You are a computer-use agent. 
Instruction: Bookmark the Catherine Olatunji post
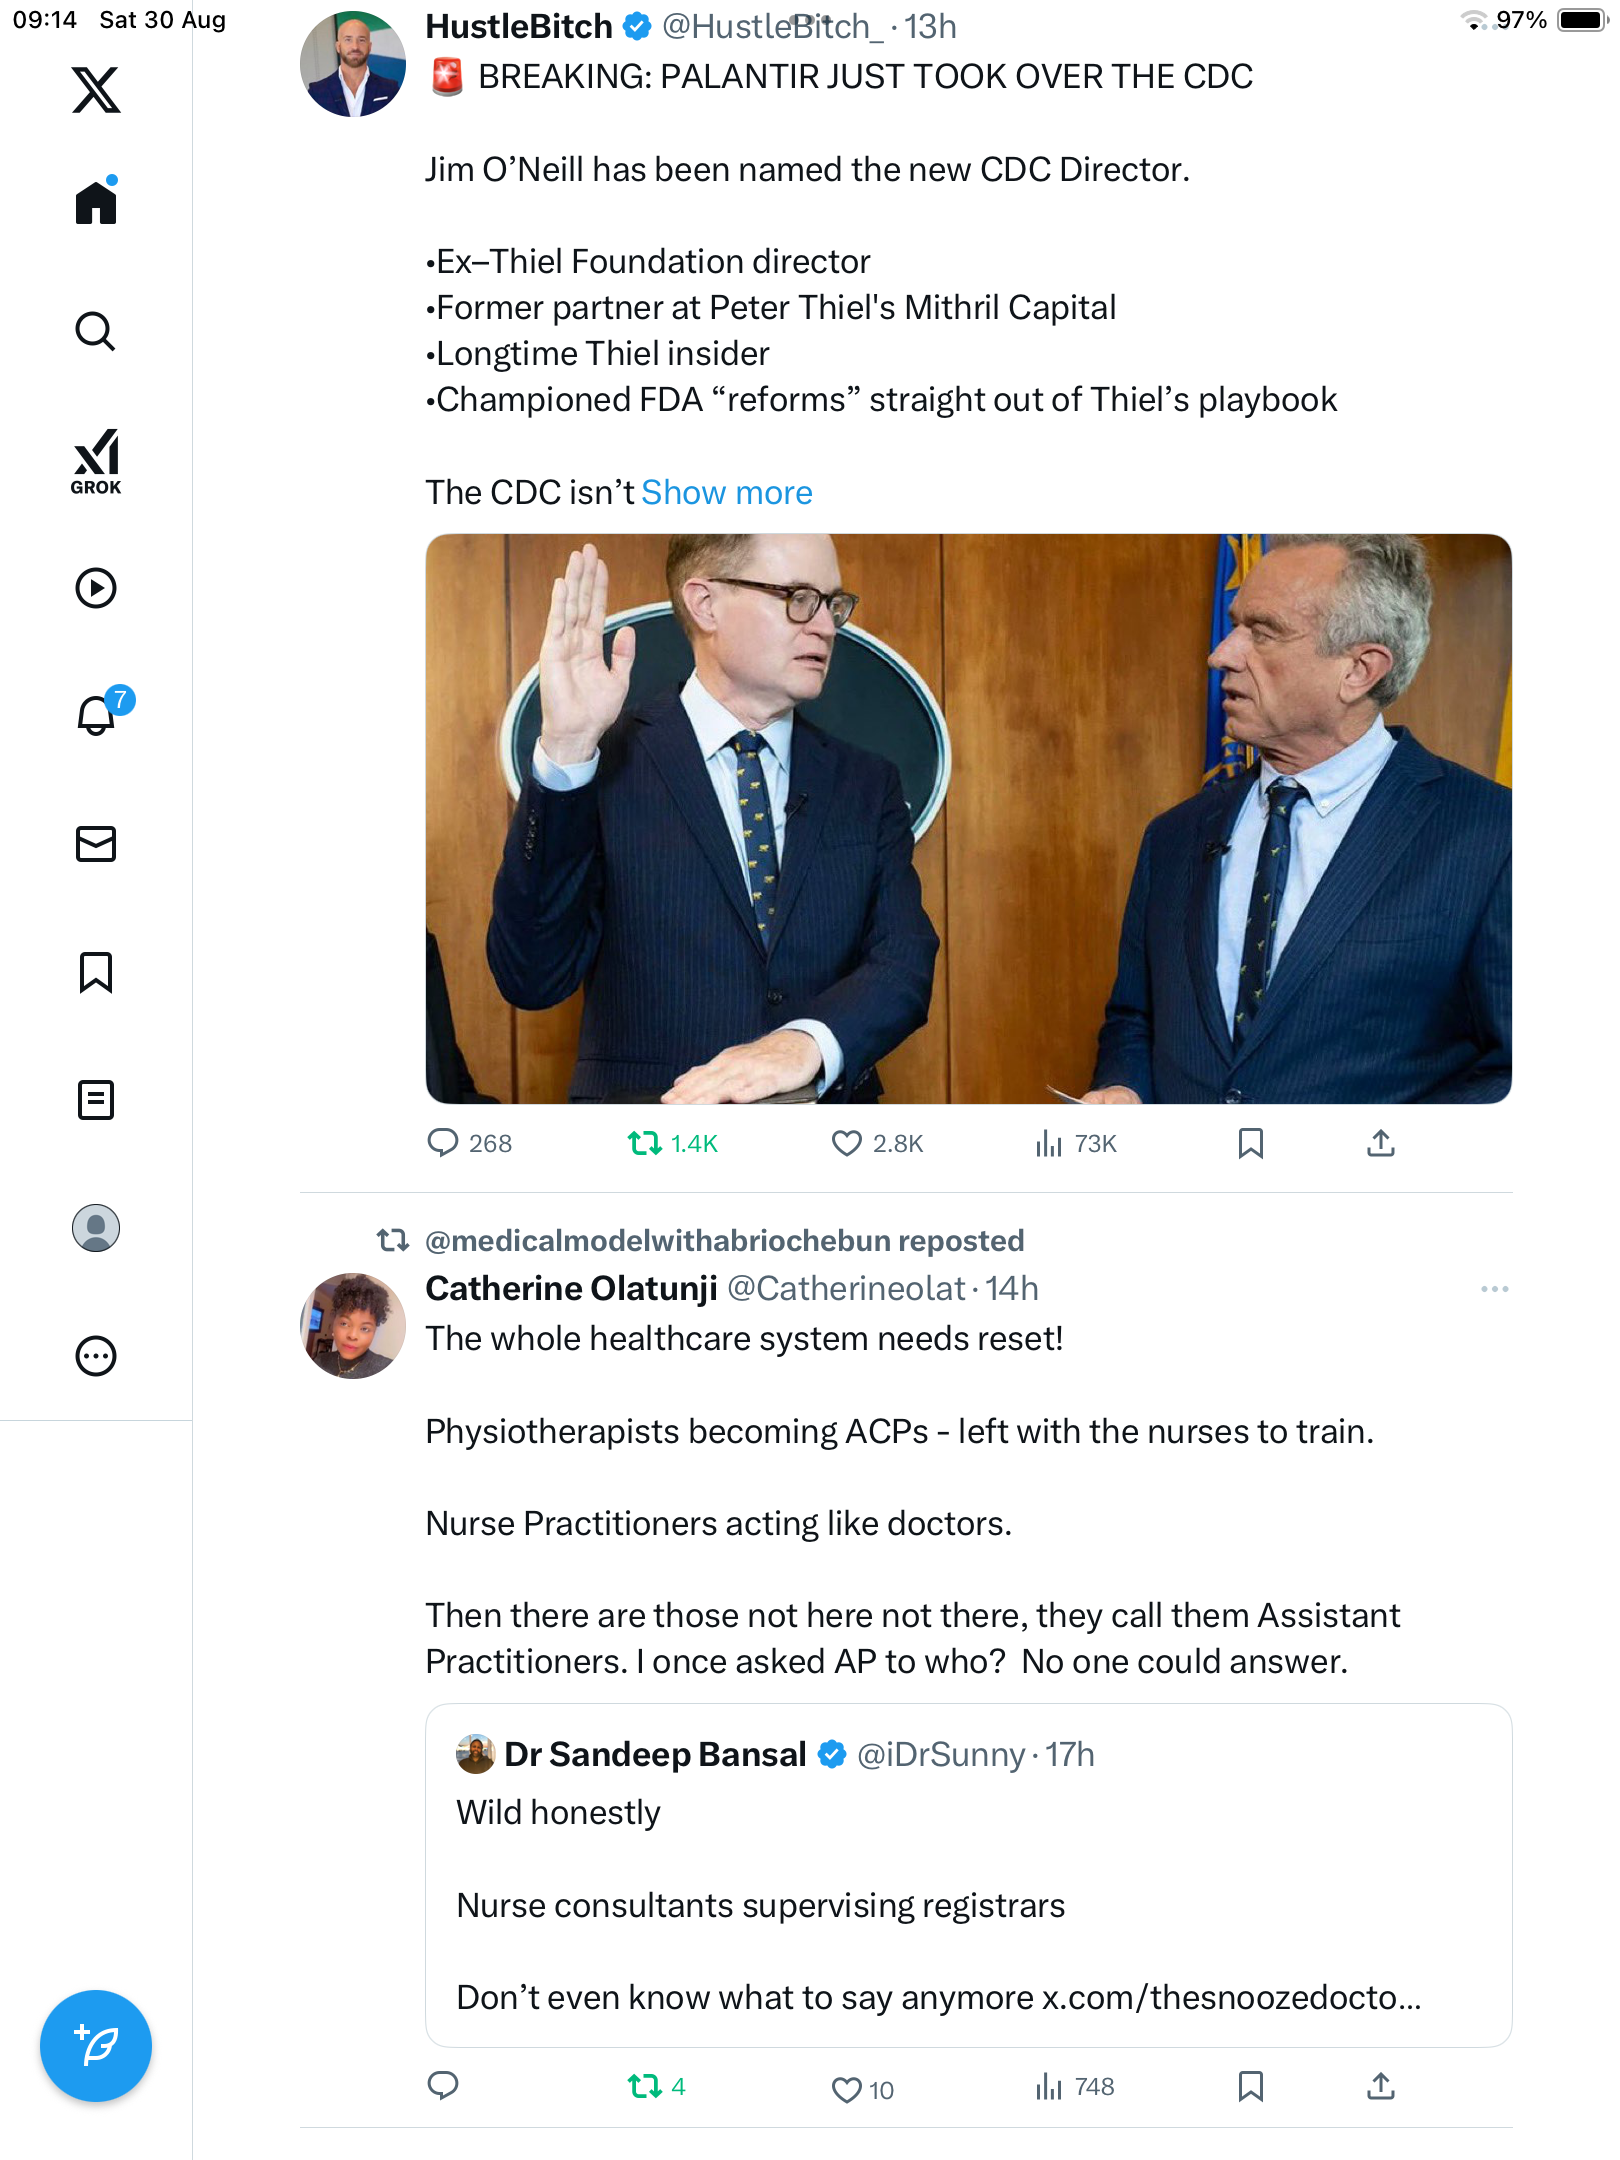click(1250, 2086)
